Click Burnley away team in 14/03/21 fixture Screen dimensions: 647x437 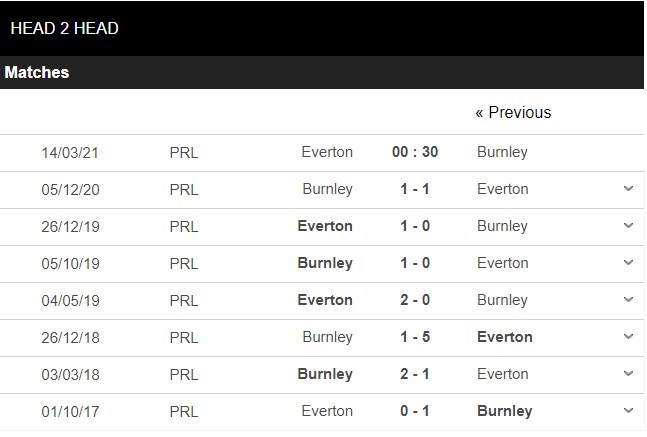pyautogui.click(x=502, y=152)
